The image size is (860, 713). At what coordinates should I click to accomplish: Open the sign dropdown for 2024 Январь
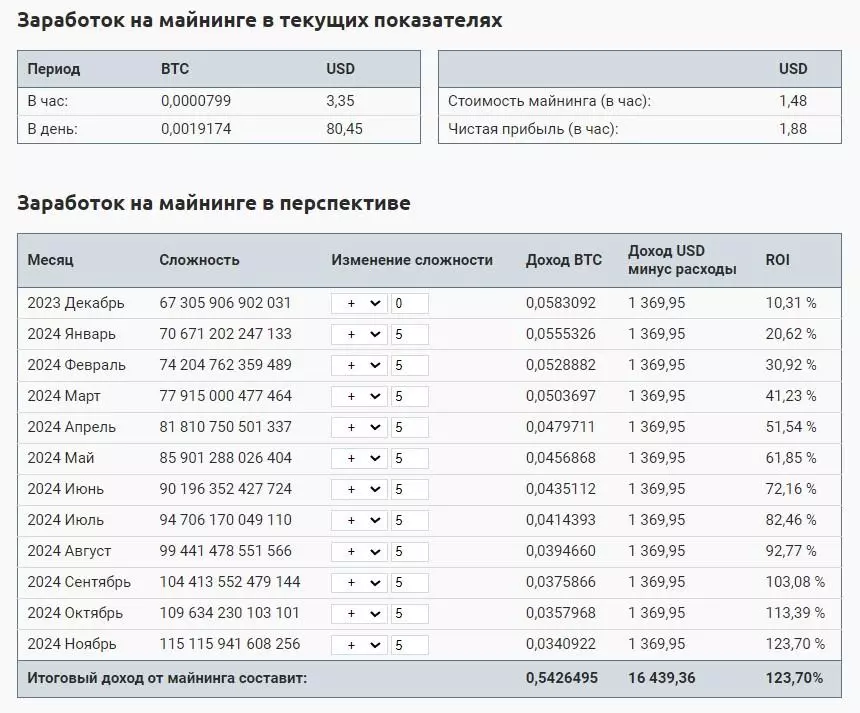pos(359,334)
